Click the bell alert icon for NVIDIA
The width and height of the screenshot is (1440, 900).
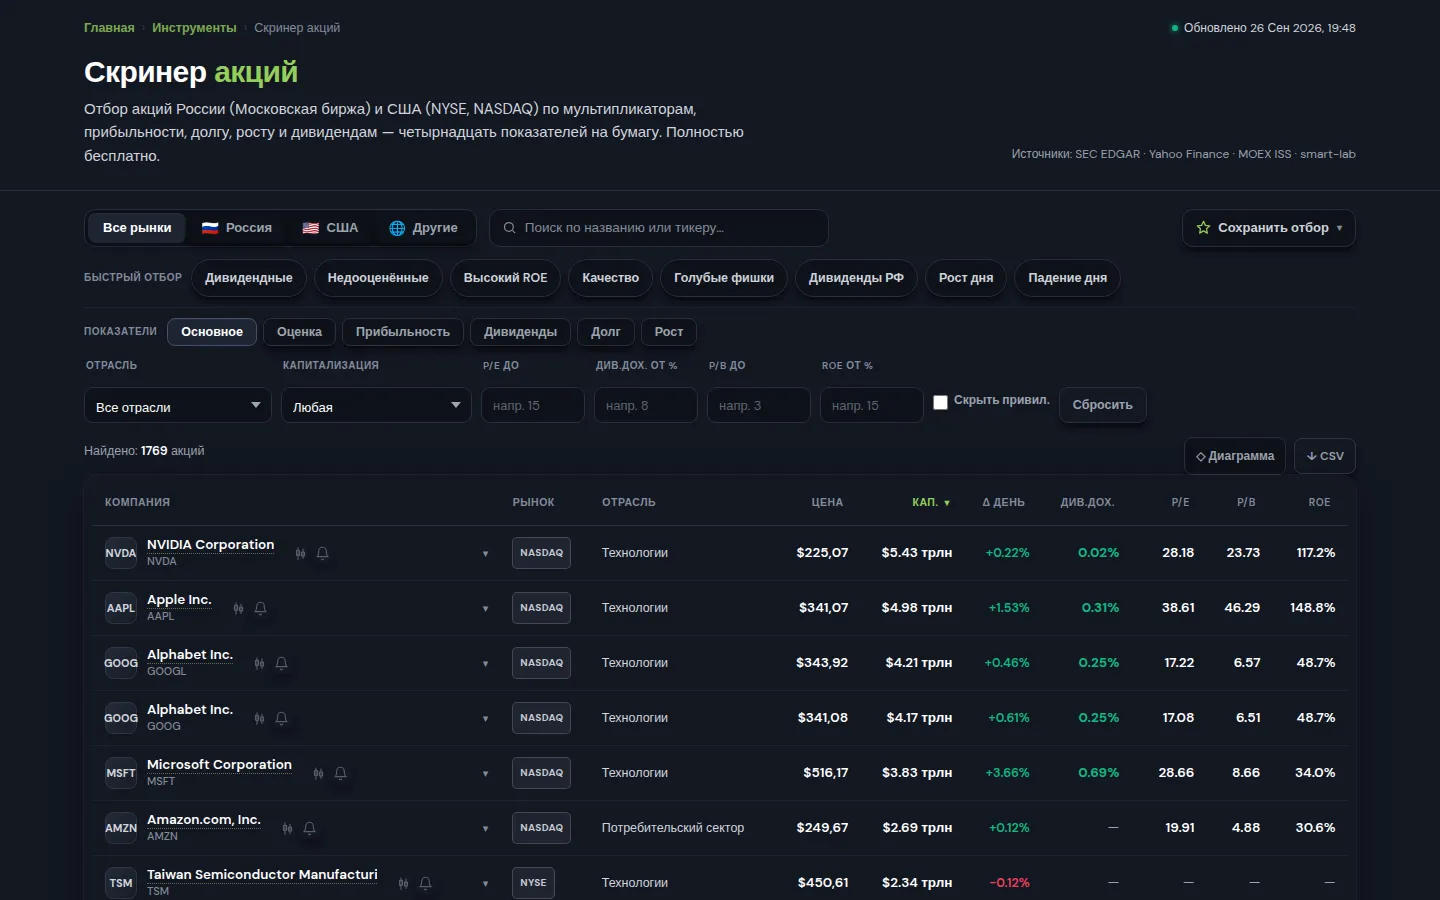point(322,553)
